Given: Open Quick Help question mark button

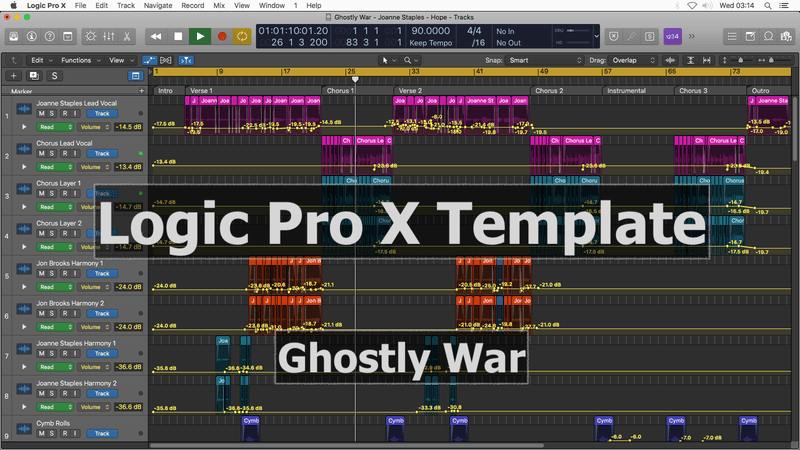Looking at the screenshot, I should [49, 36].
